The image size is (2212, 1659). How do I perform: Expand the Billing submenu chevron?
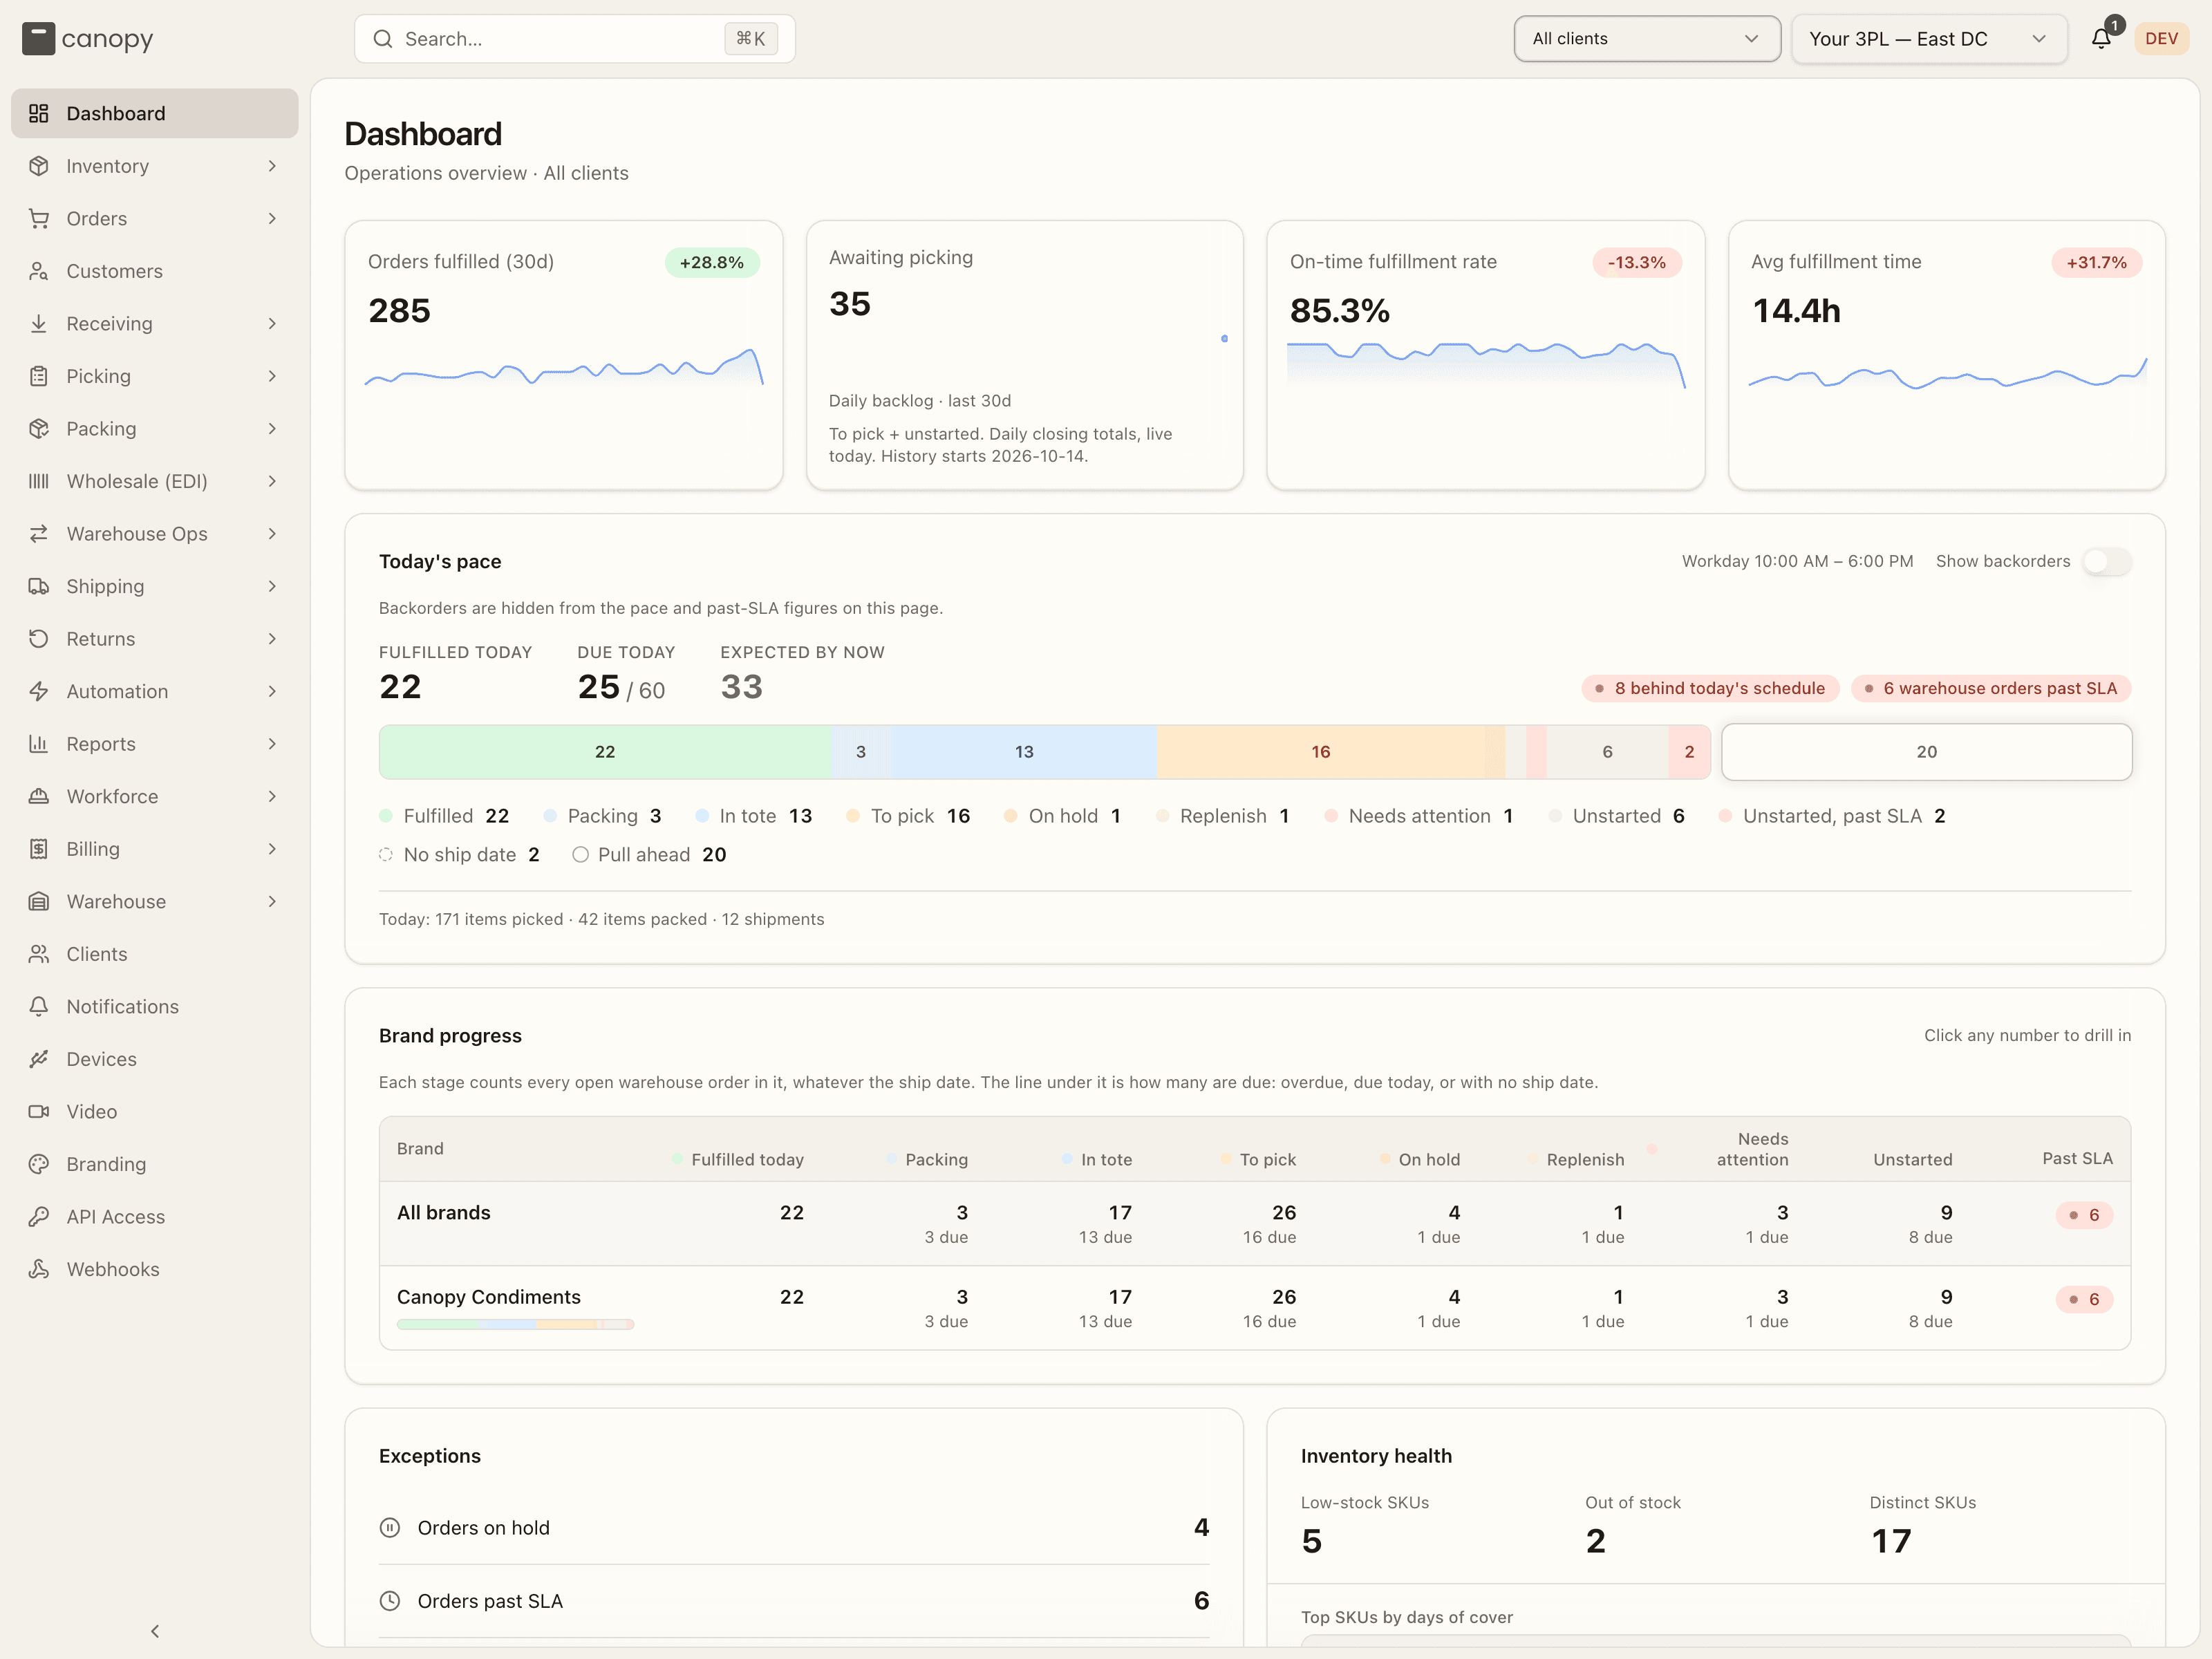(272, 848)
